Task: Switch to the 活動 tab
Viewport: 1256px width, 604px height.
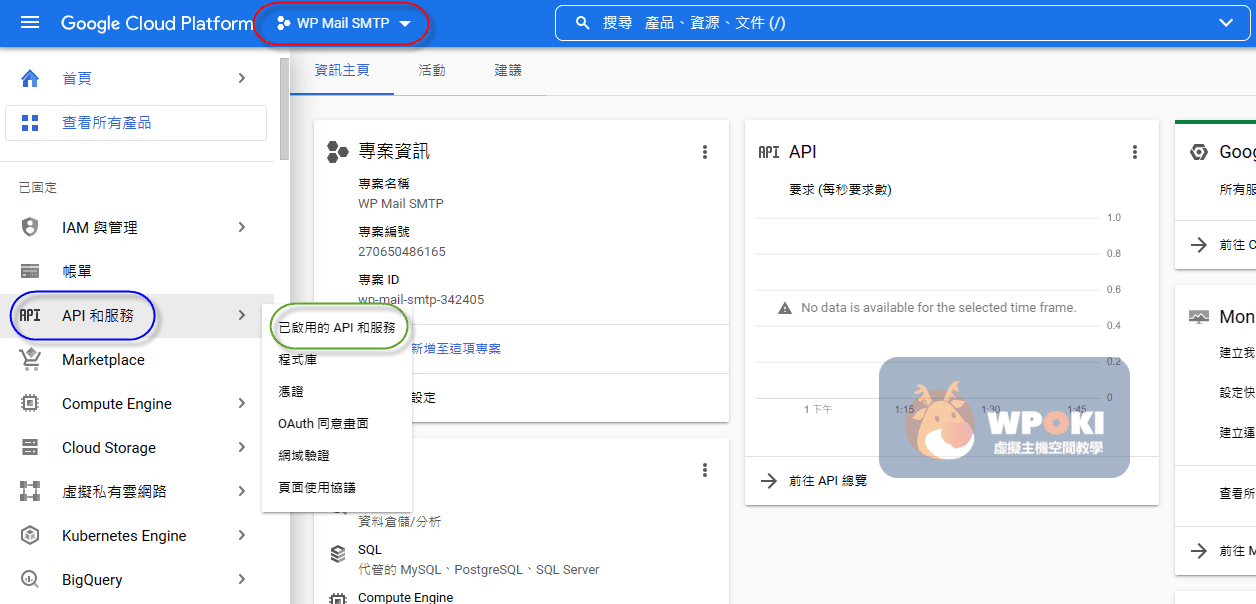Action: [432, 71]
